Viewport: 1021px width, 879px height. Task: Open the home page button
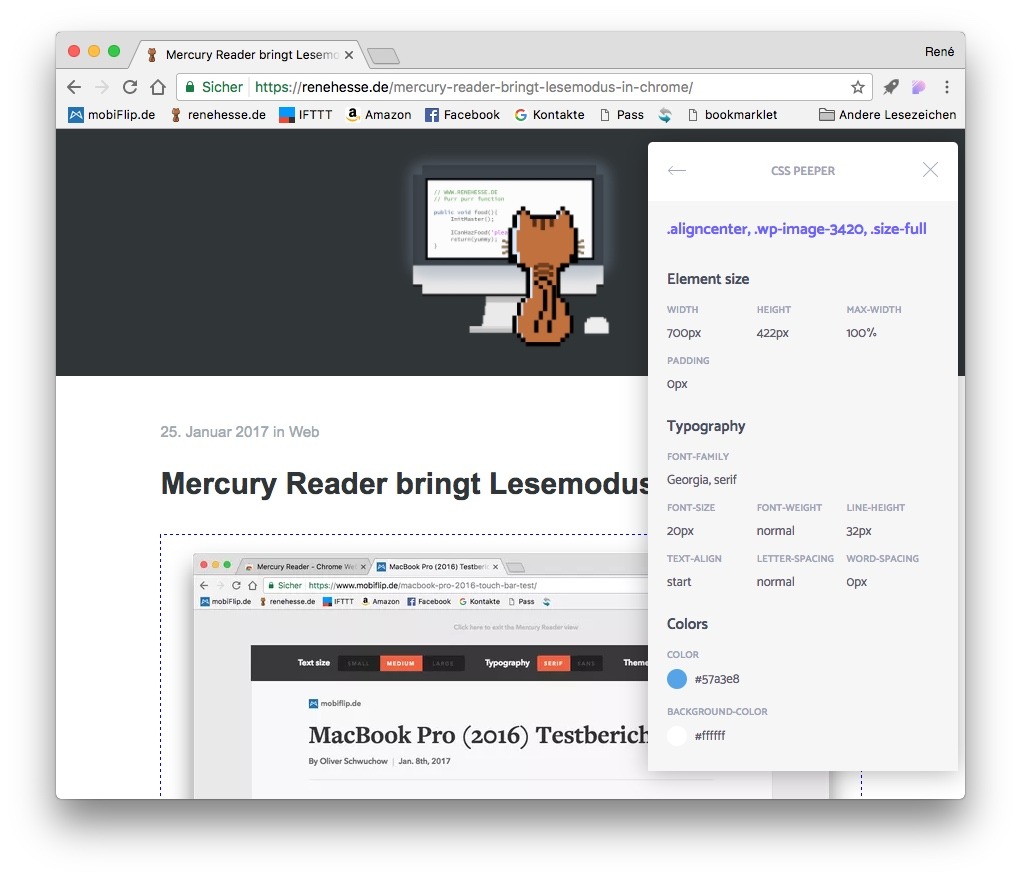coord(158,87)
